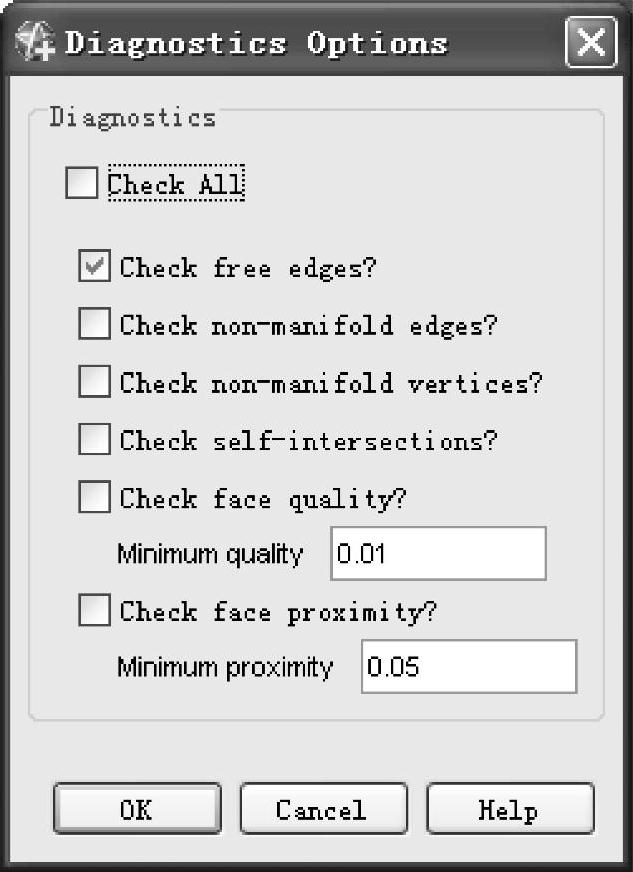
Task: Click the Cancel button
Action: pos(323,809)
